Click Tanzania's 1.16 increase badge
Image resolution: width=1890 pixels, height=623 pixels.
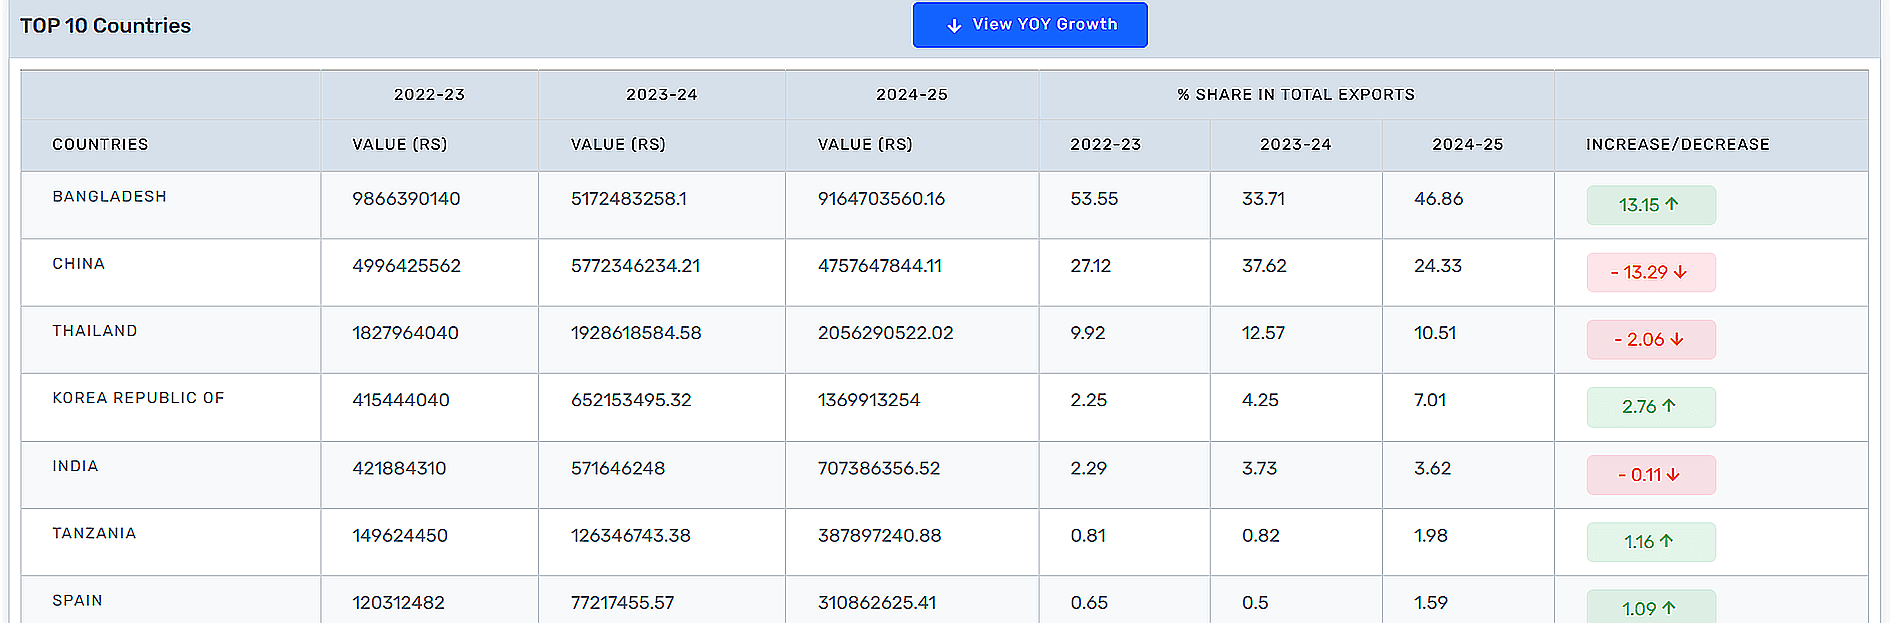pos(1650,542)
